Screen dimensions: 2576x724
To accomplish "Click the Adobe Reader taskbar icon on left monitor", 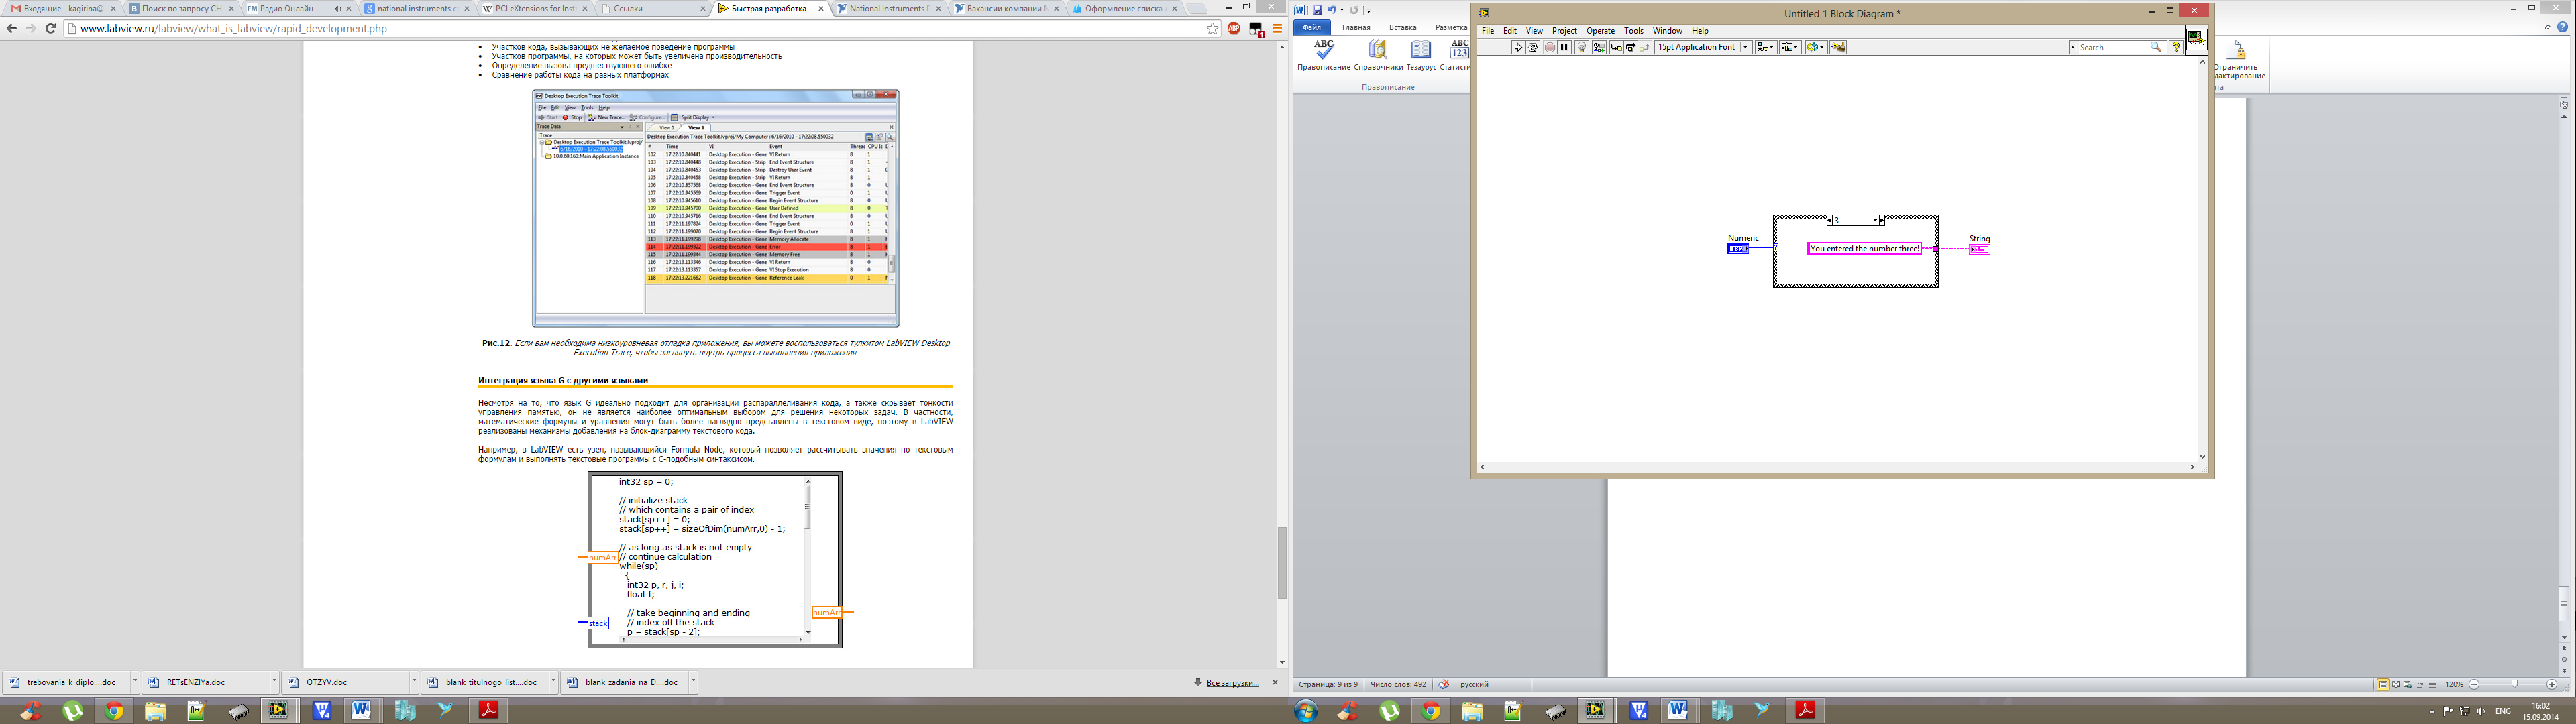I will pyautogui.click(x=488, y=711).
